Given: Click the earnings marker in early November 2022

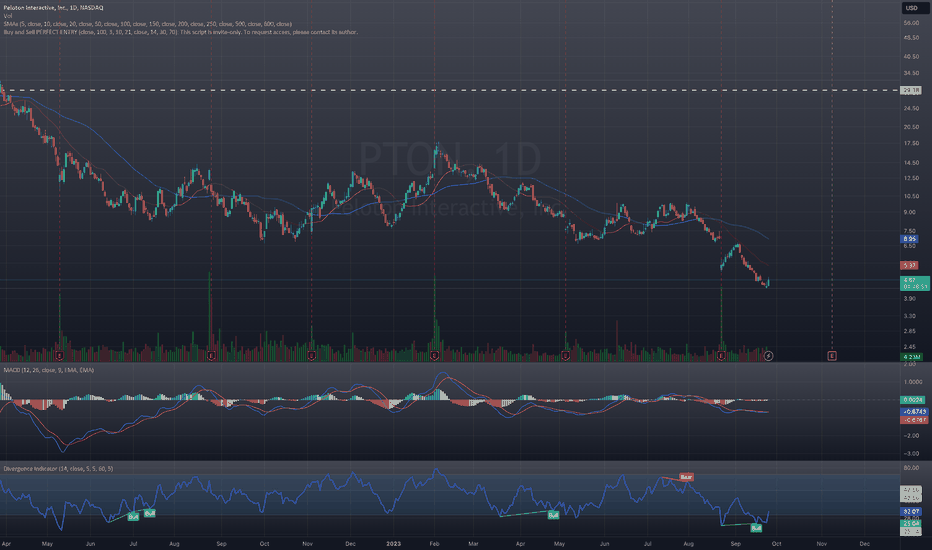Looking at the screenshot, I should [x=311, y=356].
